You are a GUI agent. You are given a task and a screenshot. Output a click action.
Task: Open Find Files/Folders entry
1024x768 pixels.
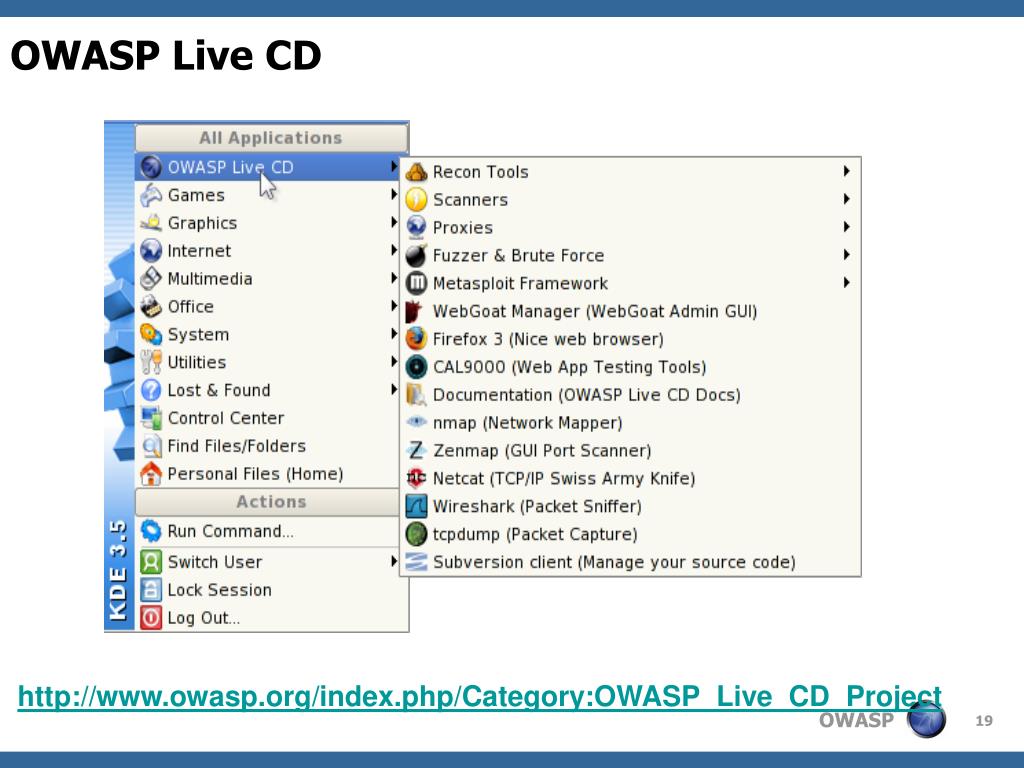coord(268,446)
